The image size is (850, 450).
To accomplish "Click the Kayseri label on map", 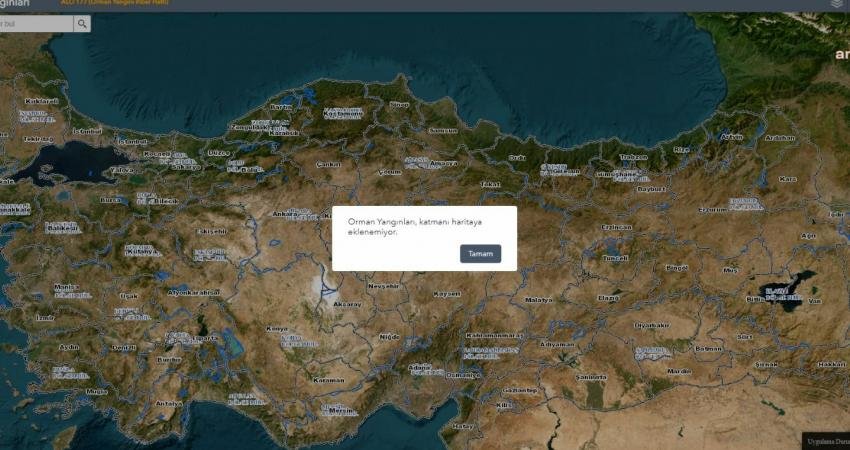I will pyautogui.click(x=447, y=294).
